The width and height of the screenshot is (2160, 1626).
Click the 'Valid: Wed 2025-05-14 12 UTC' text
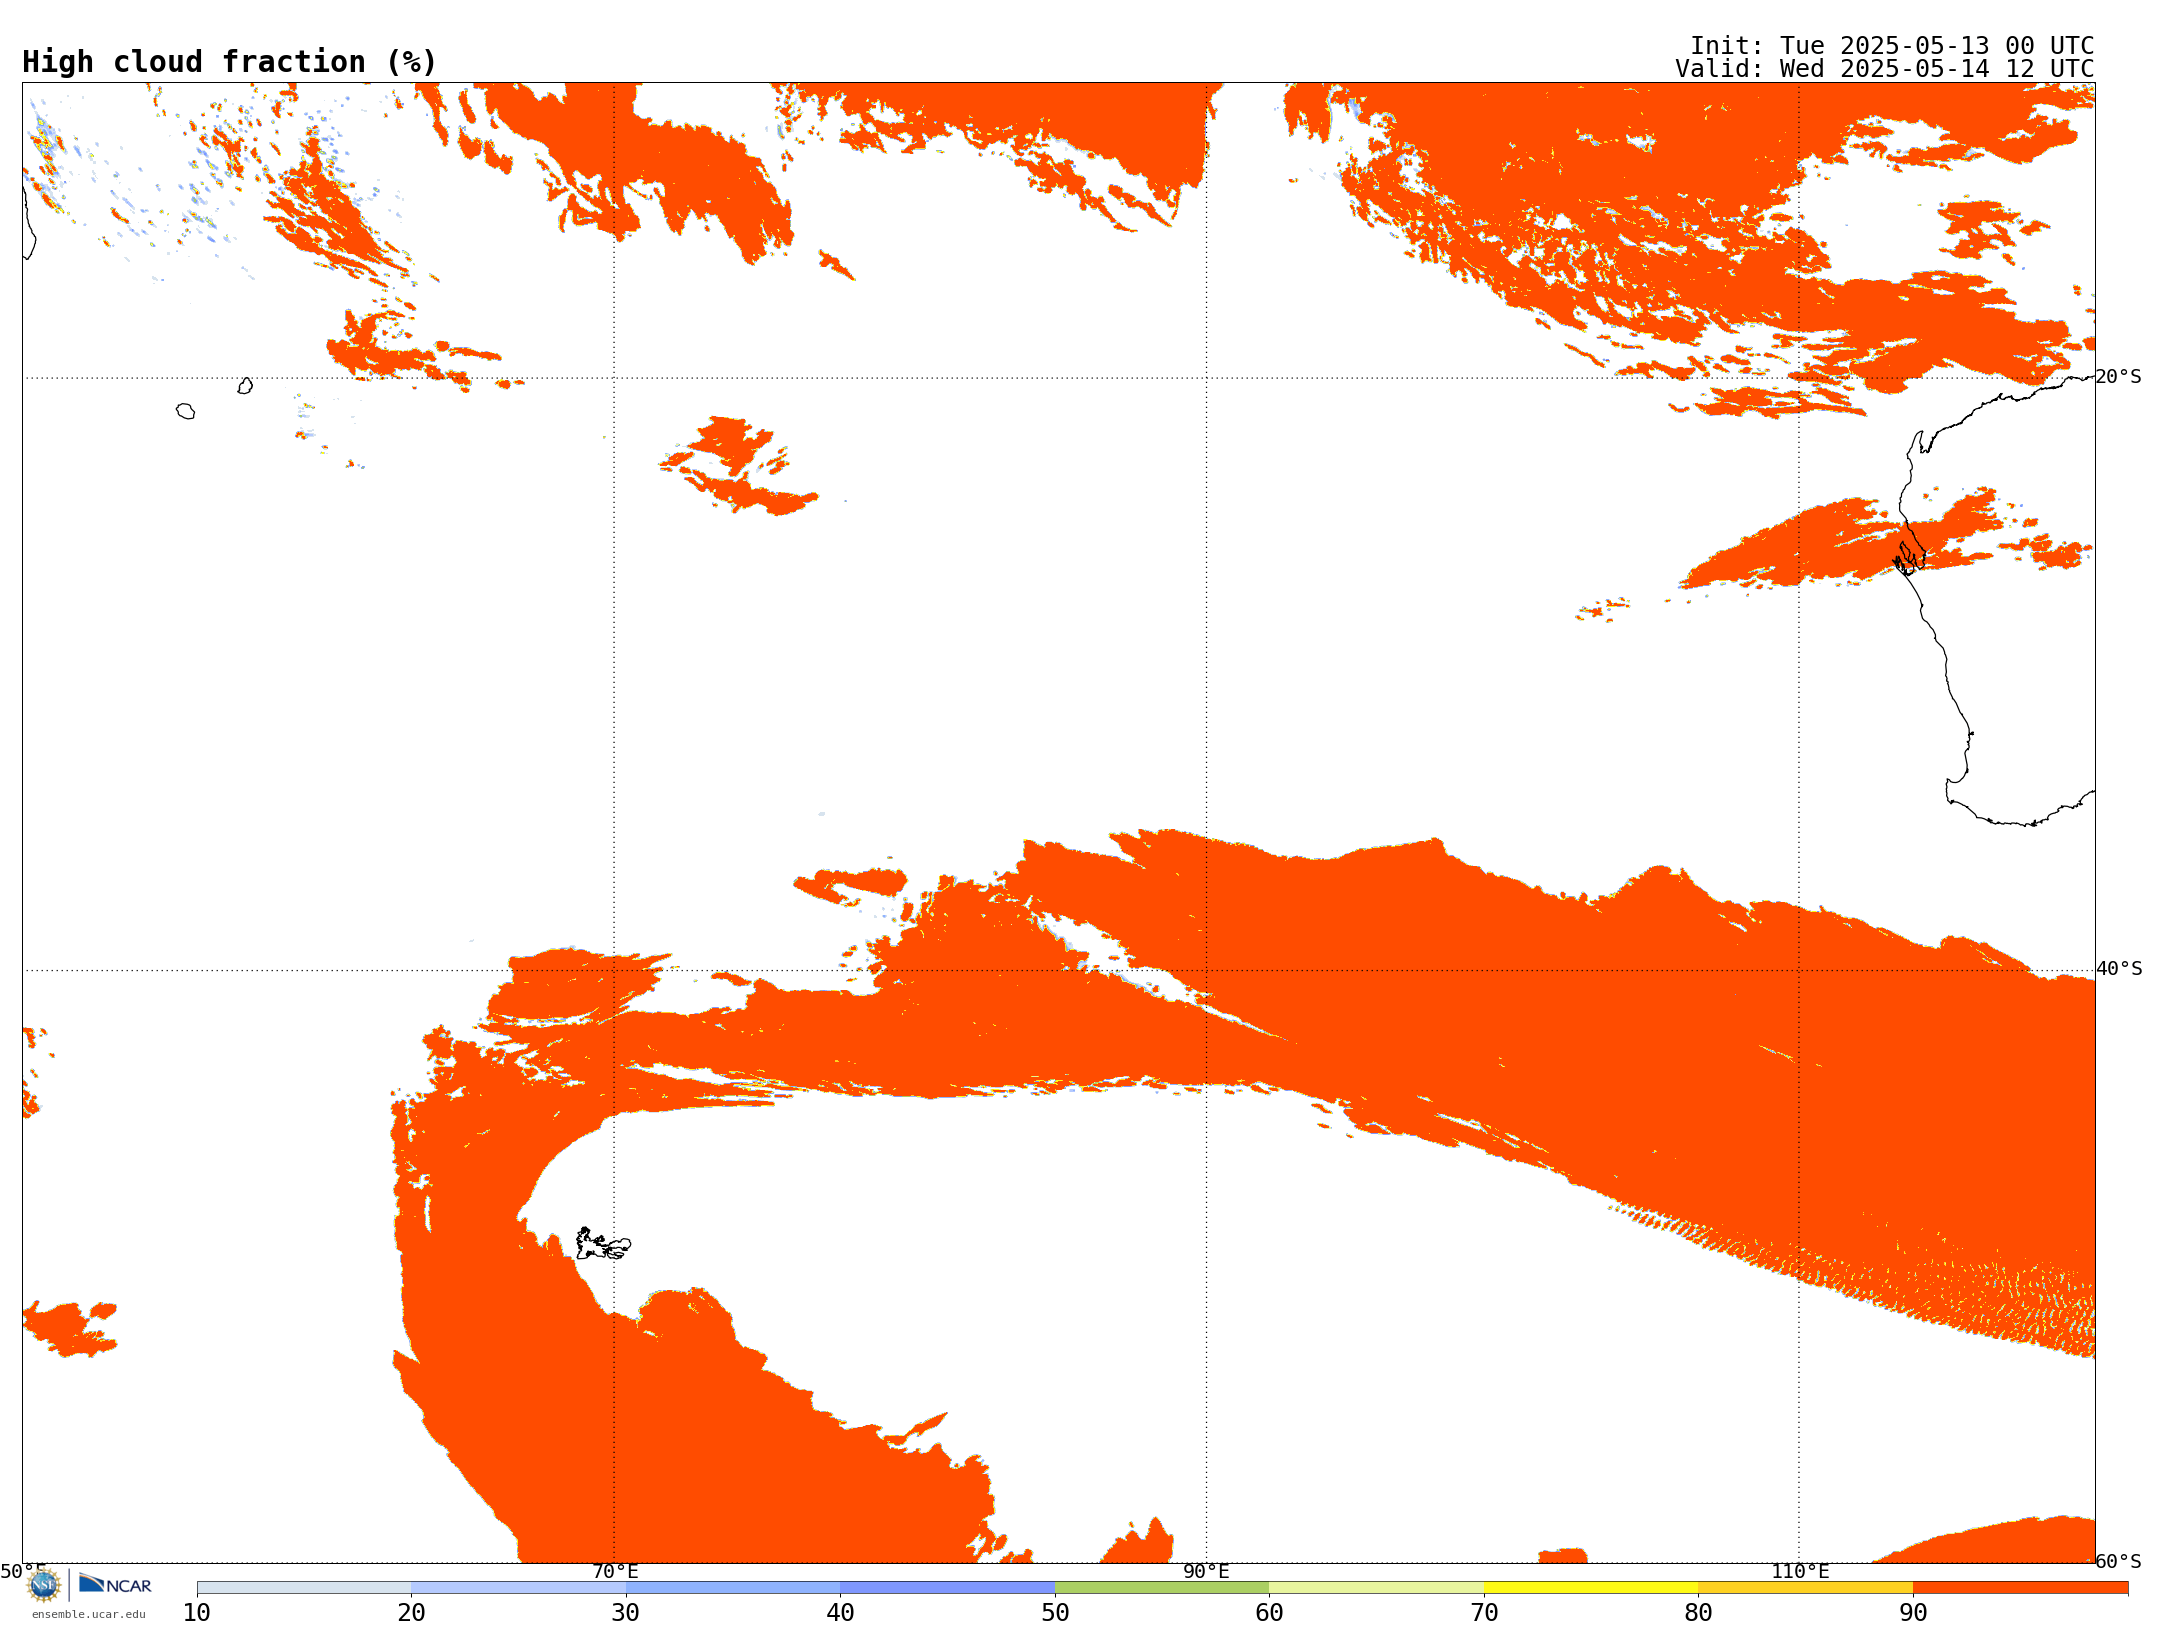(1885, 69)
